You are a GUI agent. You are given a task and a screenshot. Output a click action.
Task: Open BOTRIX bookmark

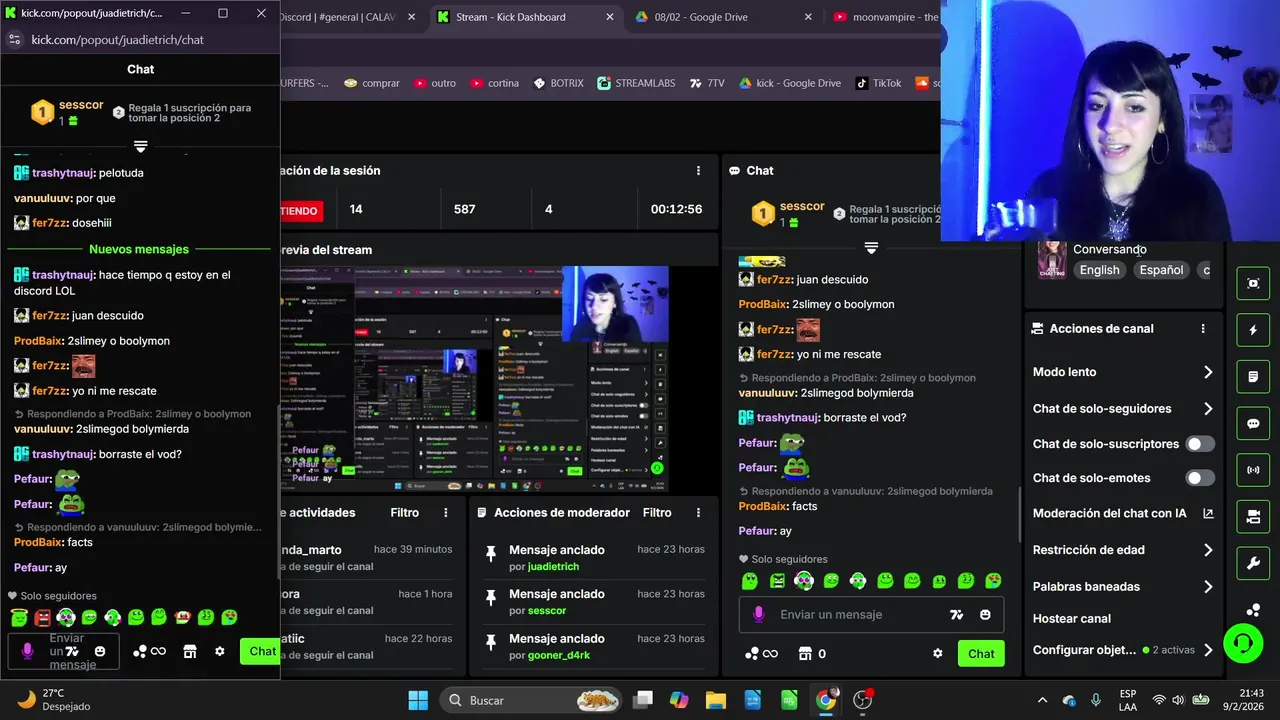point(559,83)
